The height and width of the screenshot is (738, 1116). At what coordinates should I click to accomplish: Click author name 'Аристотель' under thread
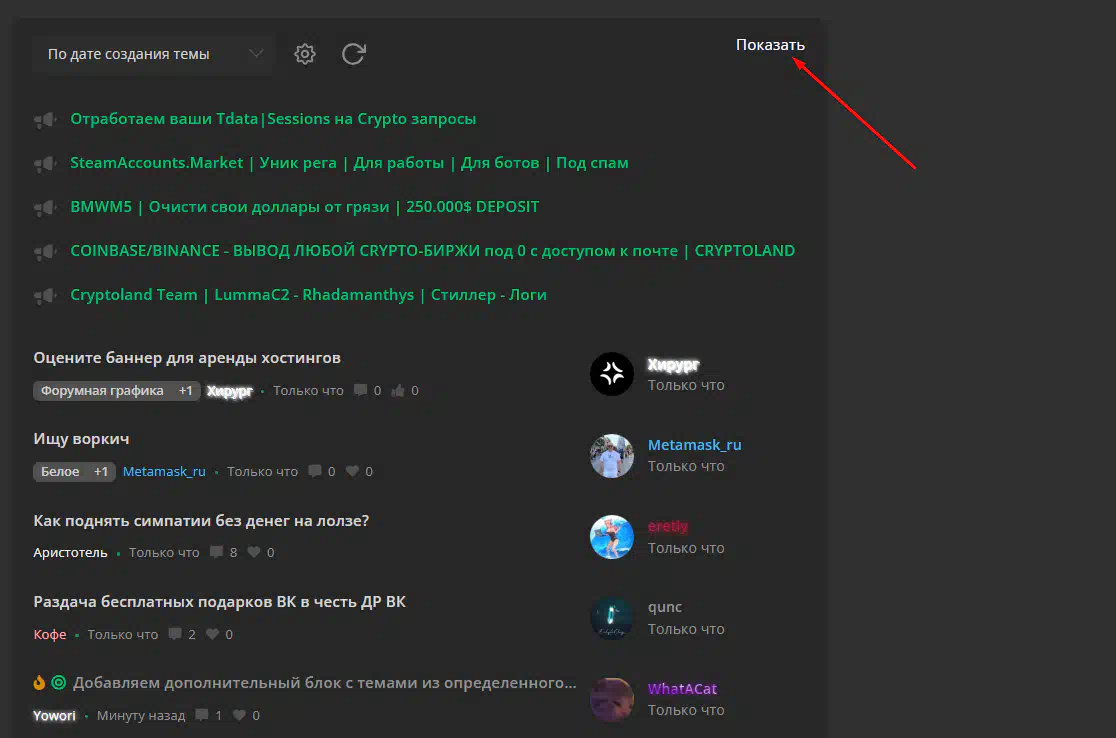point(70,553)
